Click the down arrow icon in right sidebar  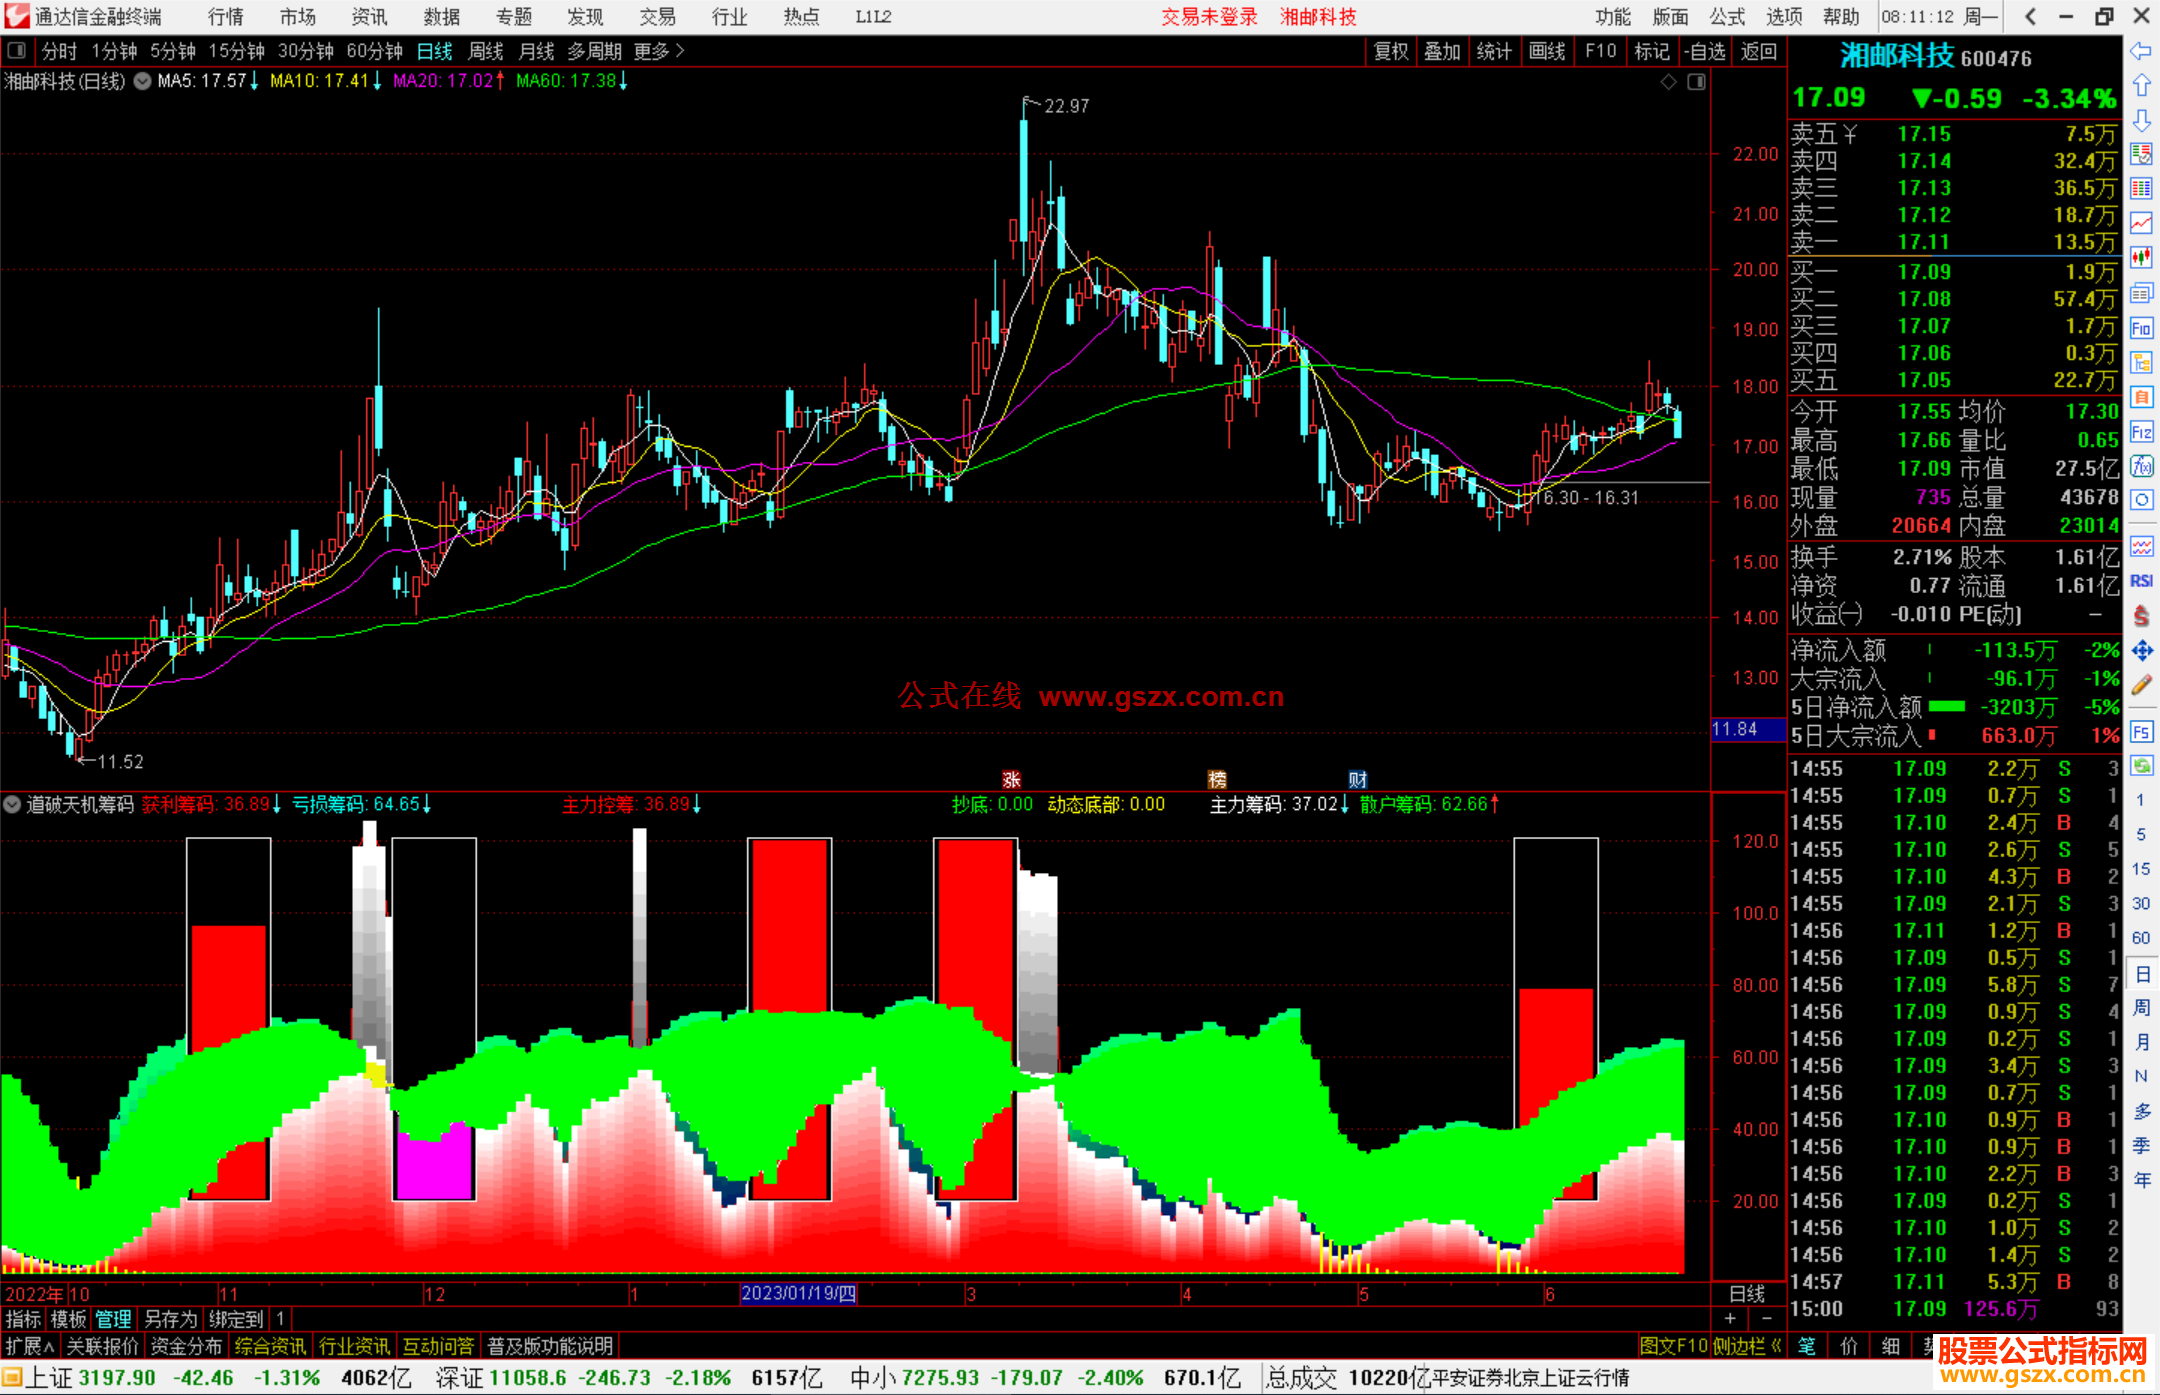[2141, 120]
